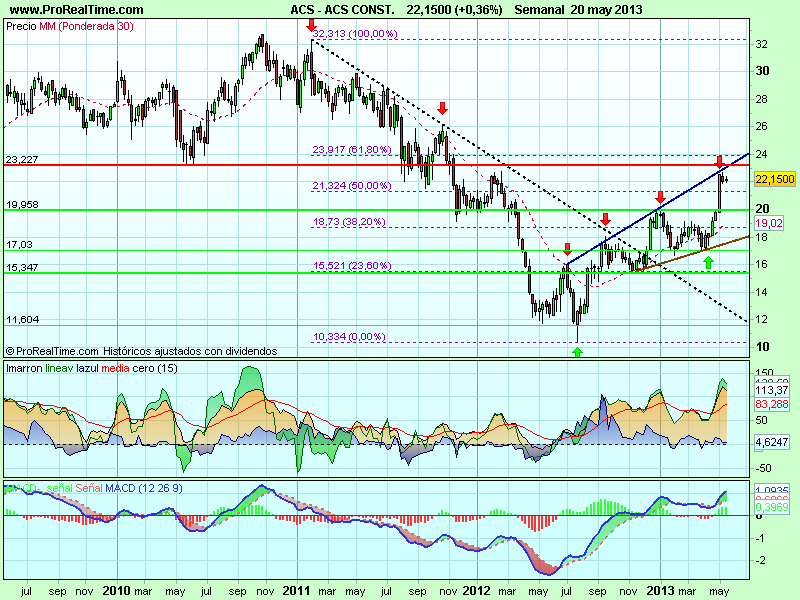Click the 'Semanal' timeframe label in header
The width and height of the screenshot is (800, 600).
539,9
